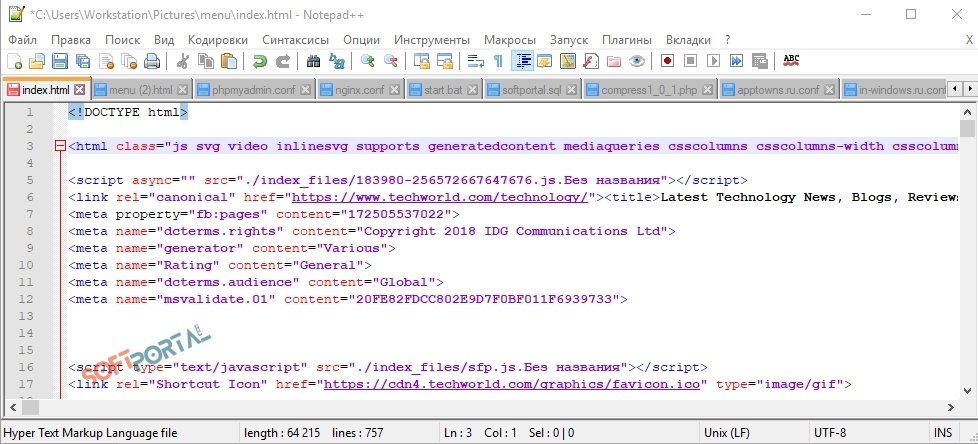
Task: Click the cdn4.techworld.com favicon.ico link
Action: click(x=512, y=384)
